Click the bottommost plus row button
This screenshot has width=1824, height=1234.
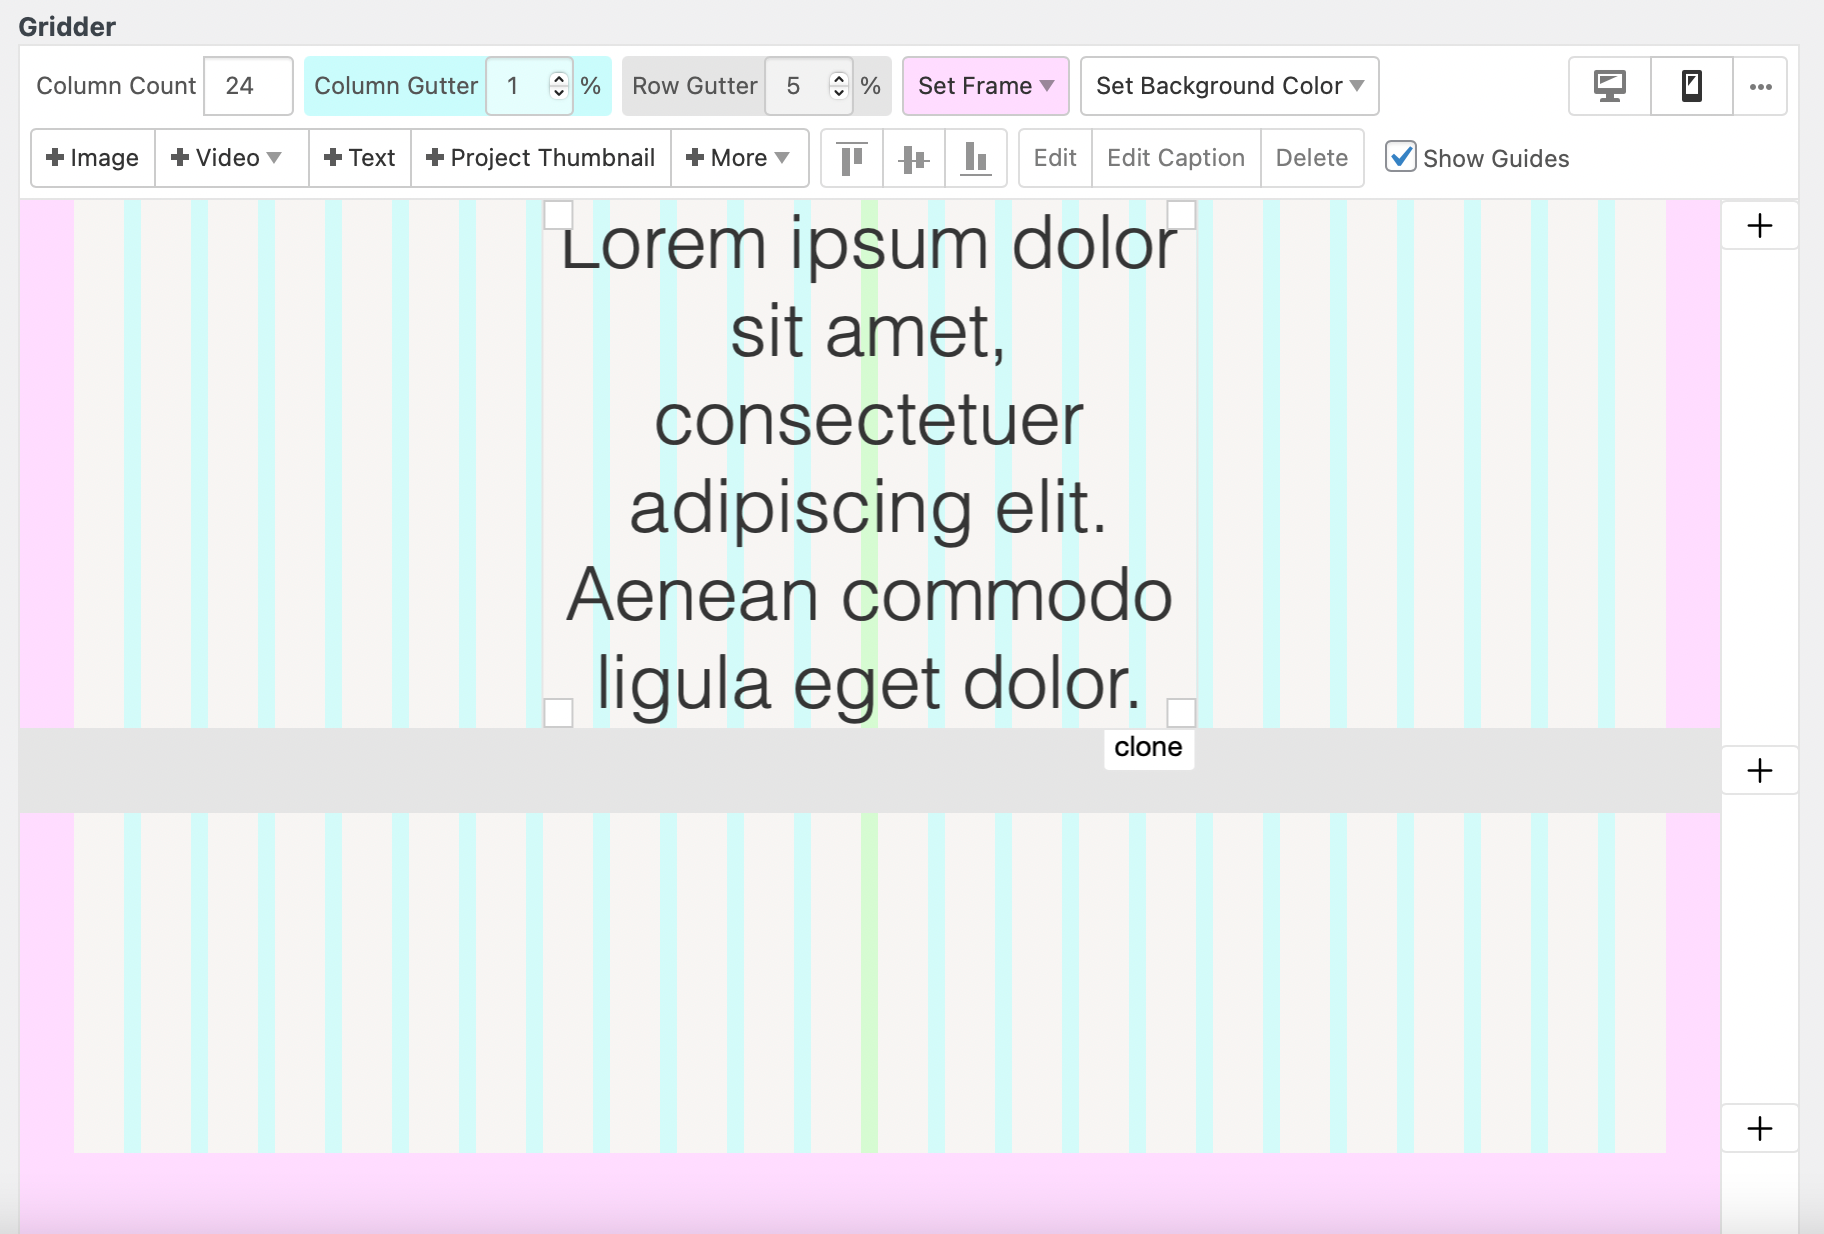(x=1759, y=1129)
